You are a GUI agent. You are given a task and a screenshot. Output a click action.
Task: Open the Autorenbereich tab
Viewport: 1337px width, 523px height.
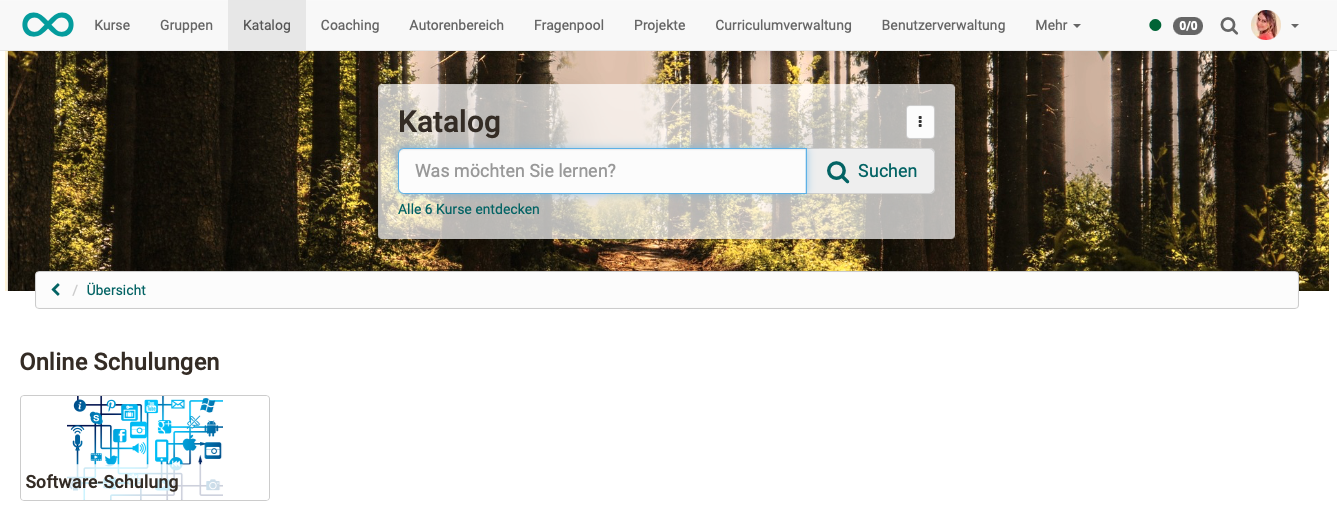456,25
